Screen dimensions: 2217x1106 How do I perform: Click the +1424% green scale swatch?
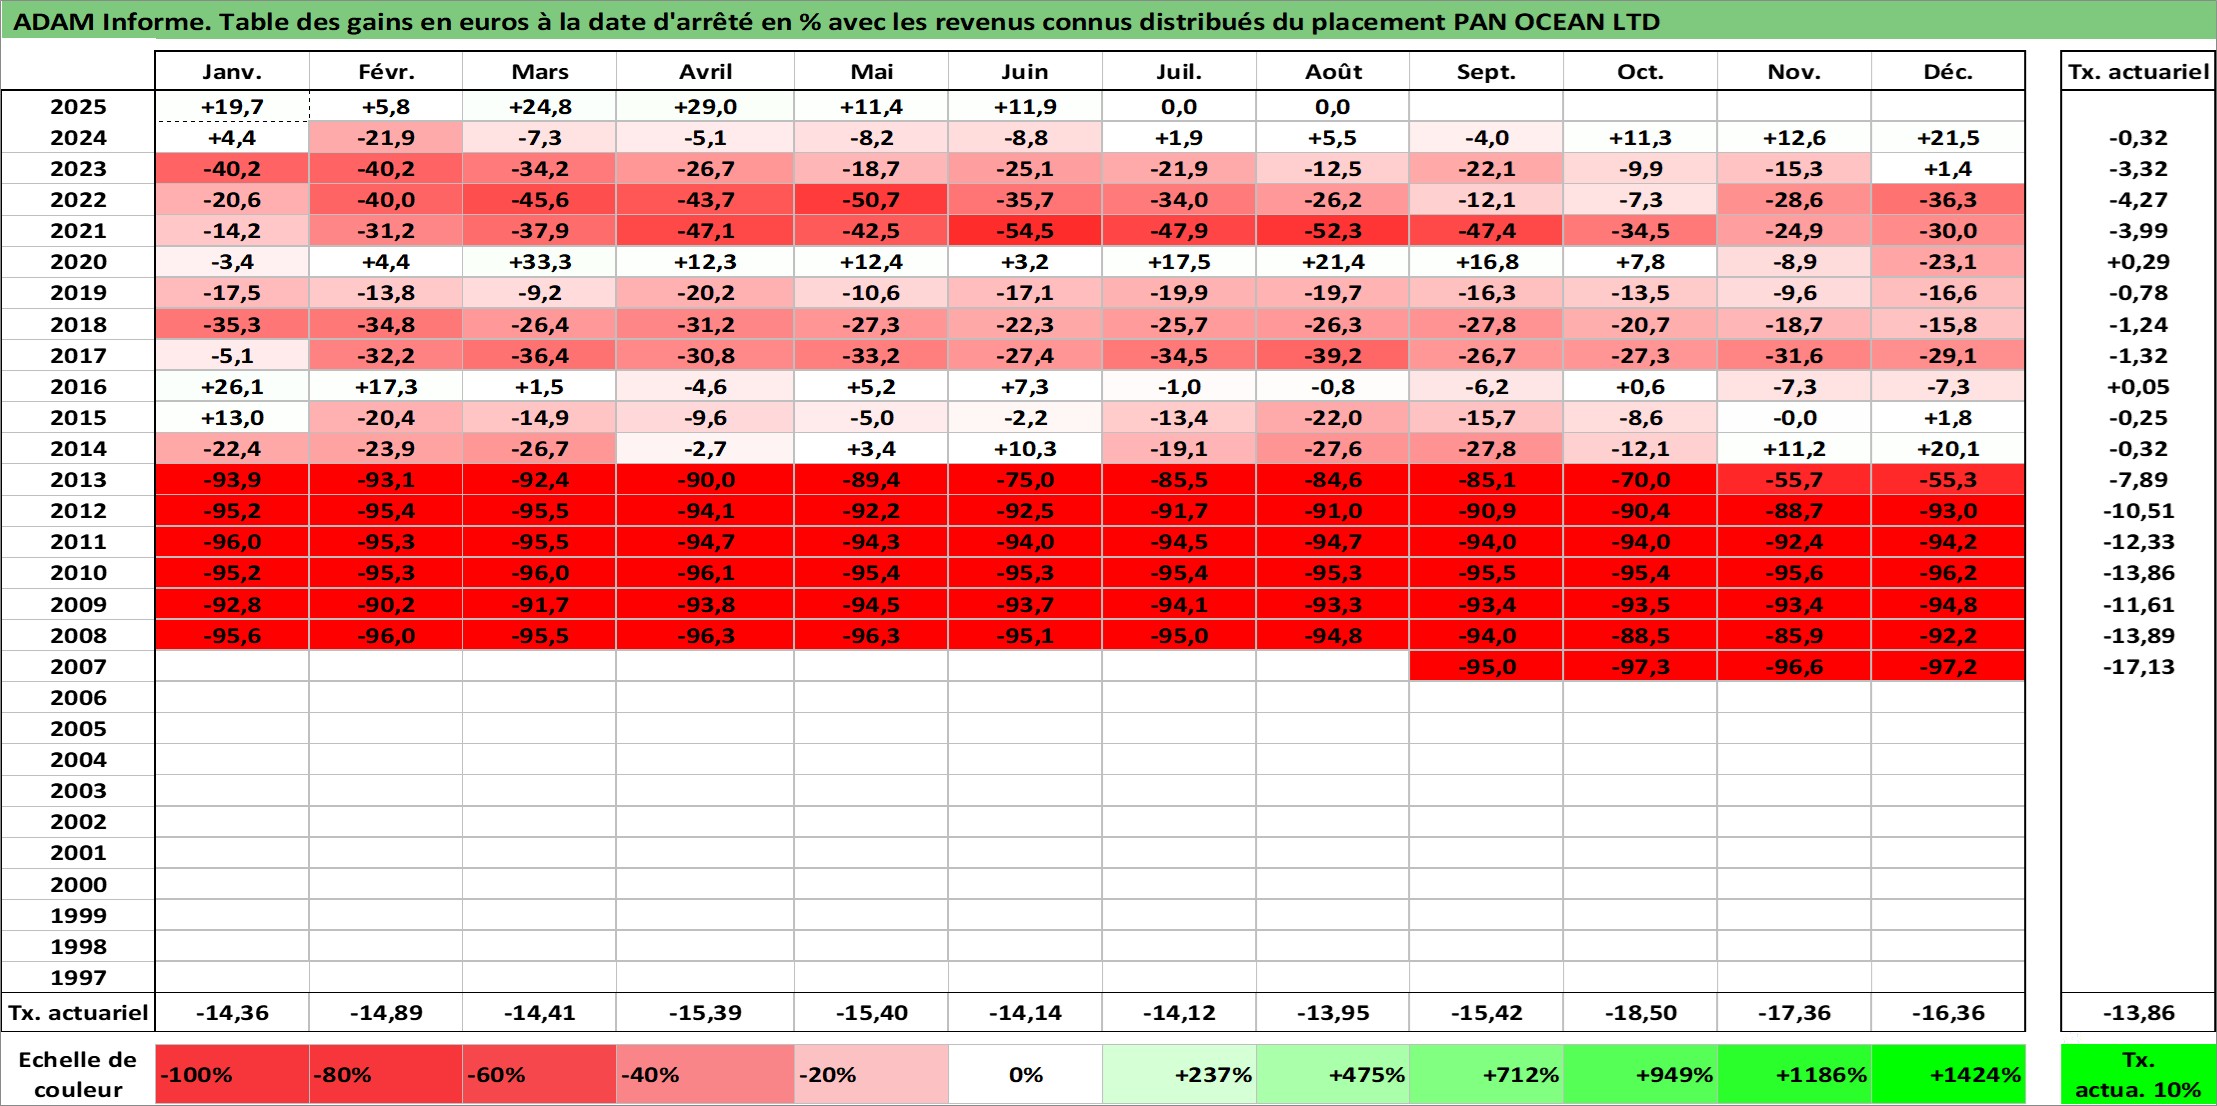pos(1948,1075)
